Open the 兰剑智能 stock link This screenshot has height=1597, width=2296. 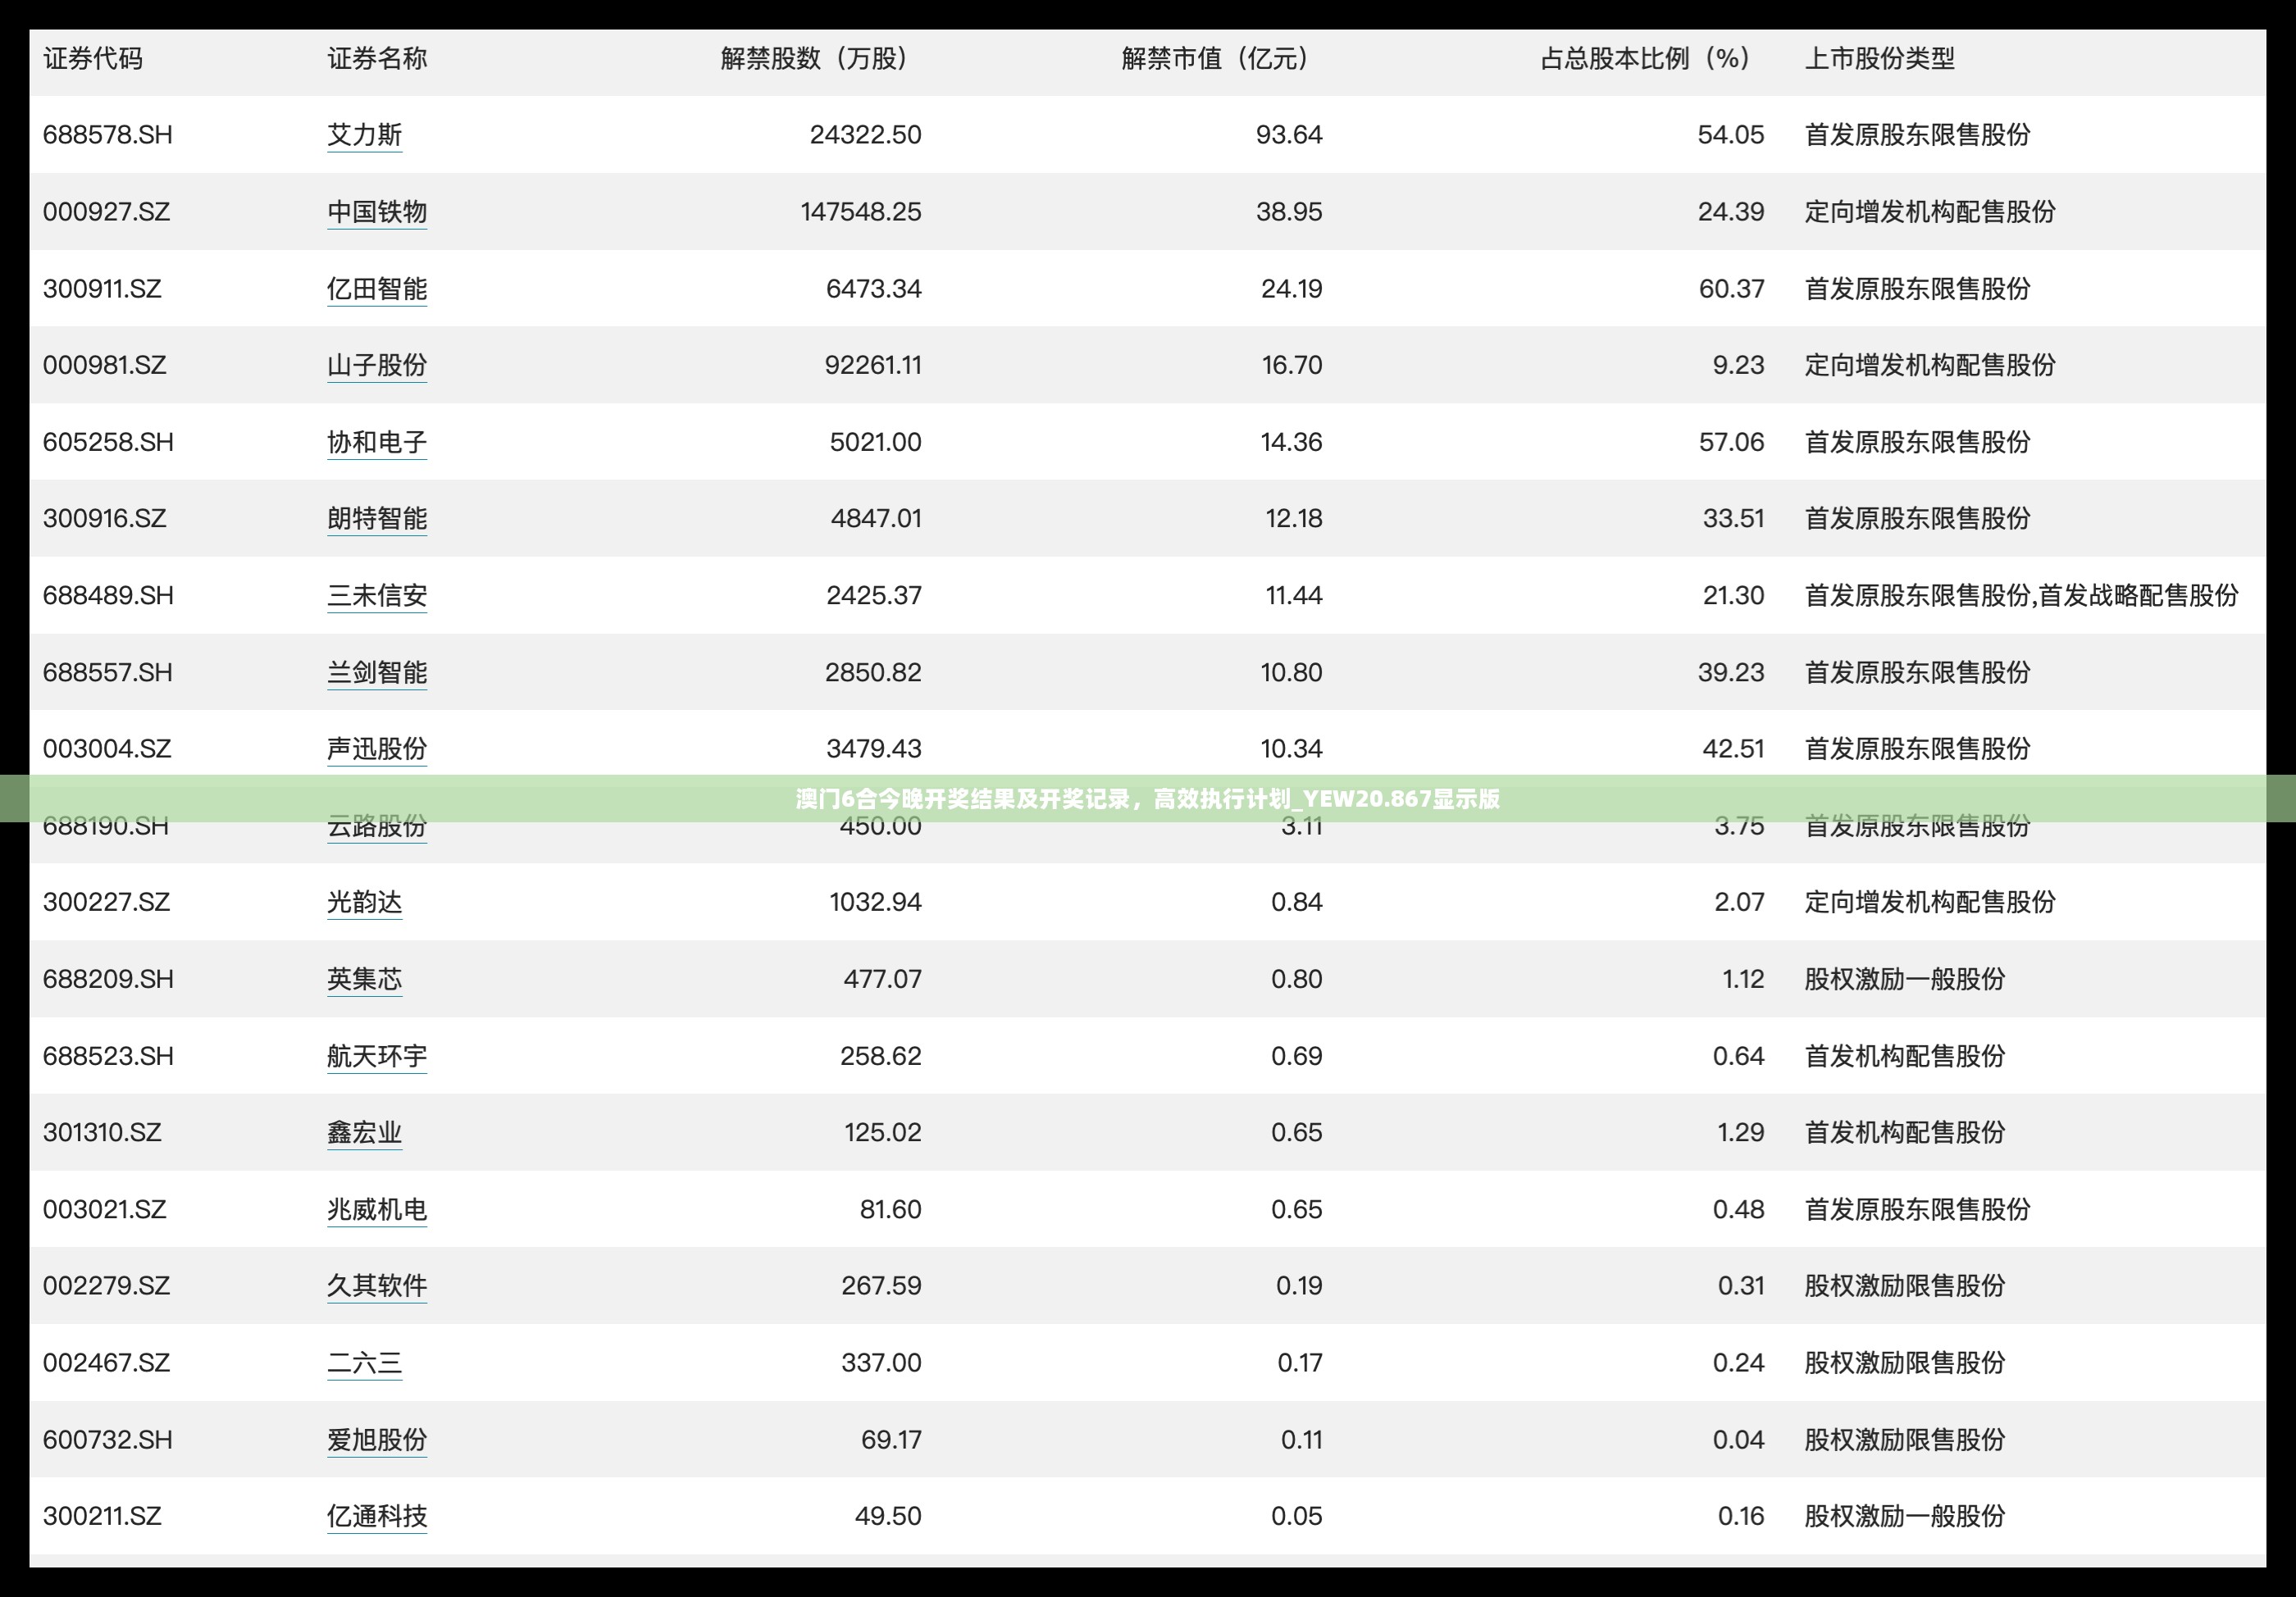(377, 672)
